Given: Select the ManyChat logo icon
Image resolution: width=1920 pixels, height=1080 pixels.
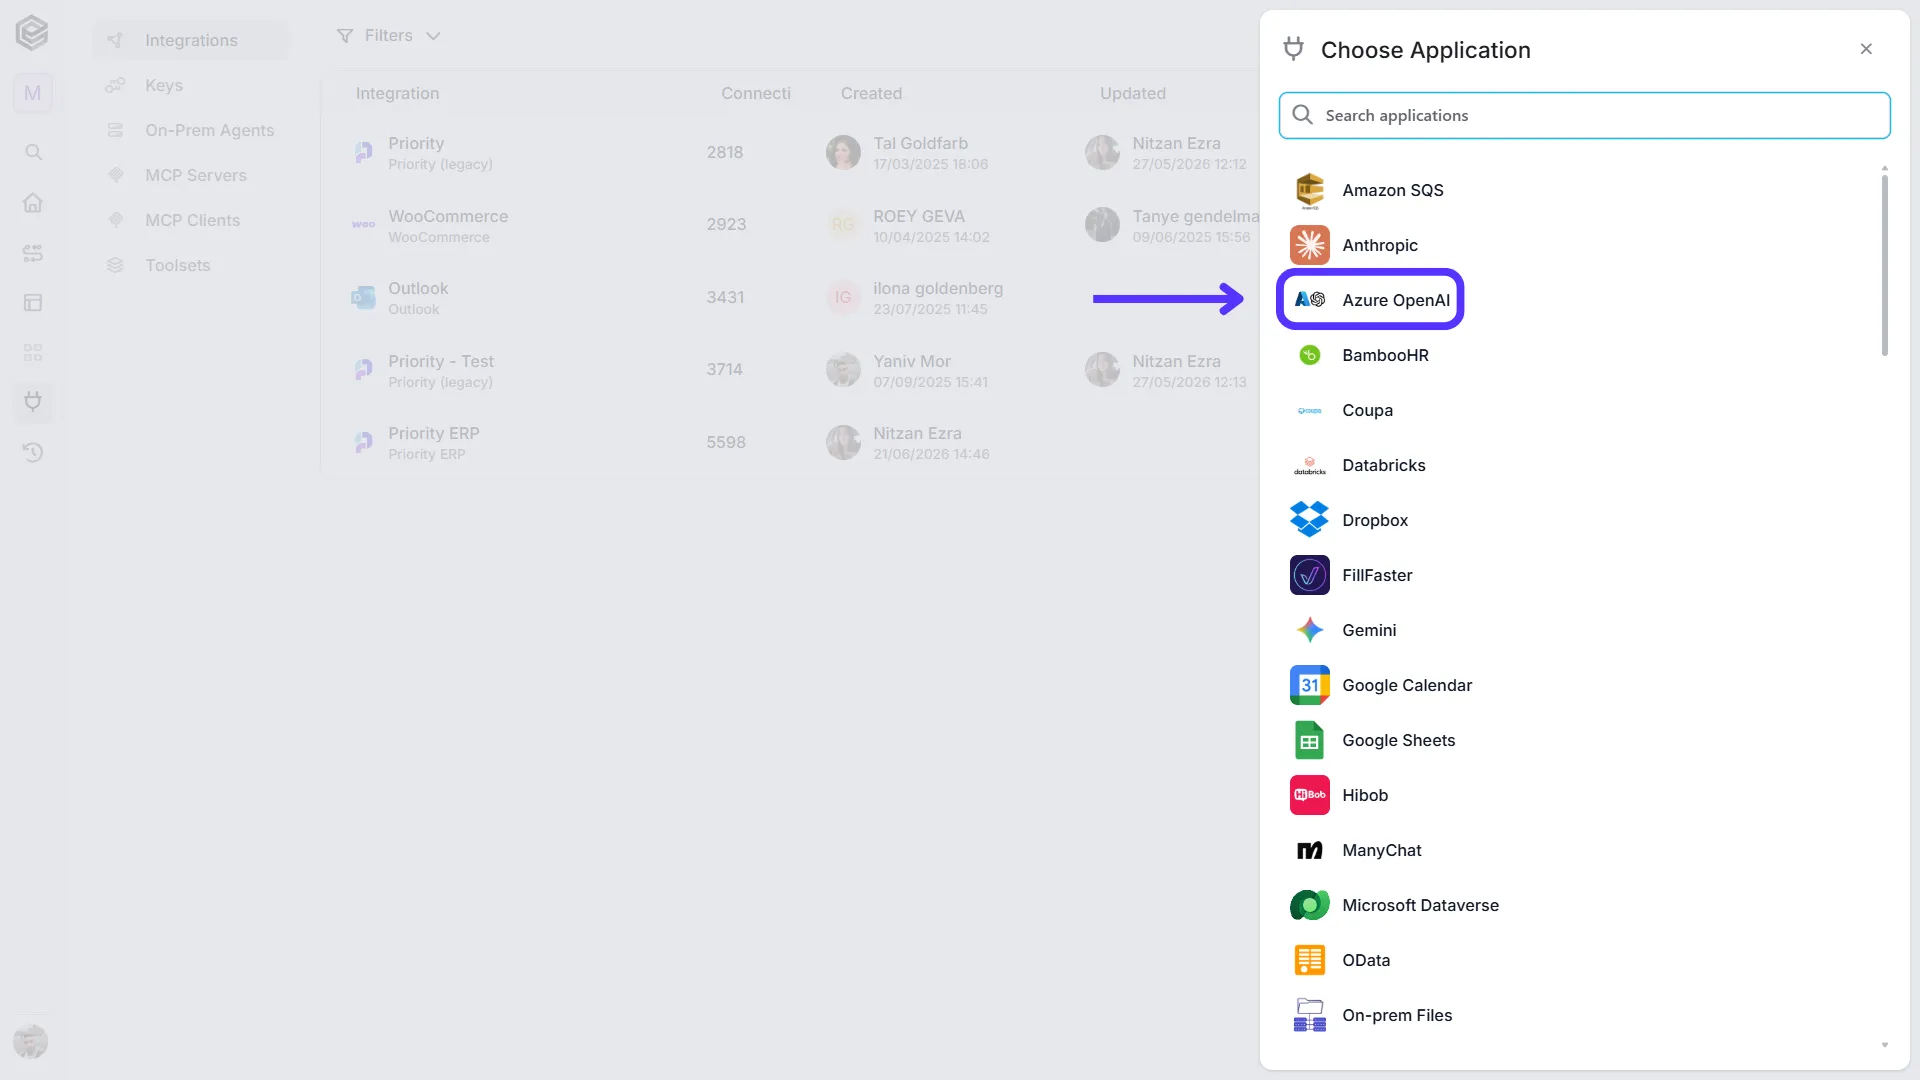Looking at the screenshot, I should coord(1309,850).
